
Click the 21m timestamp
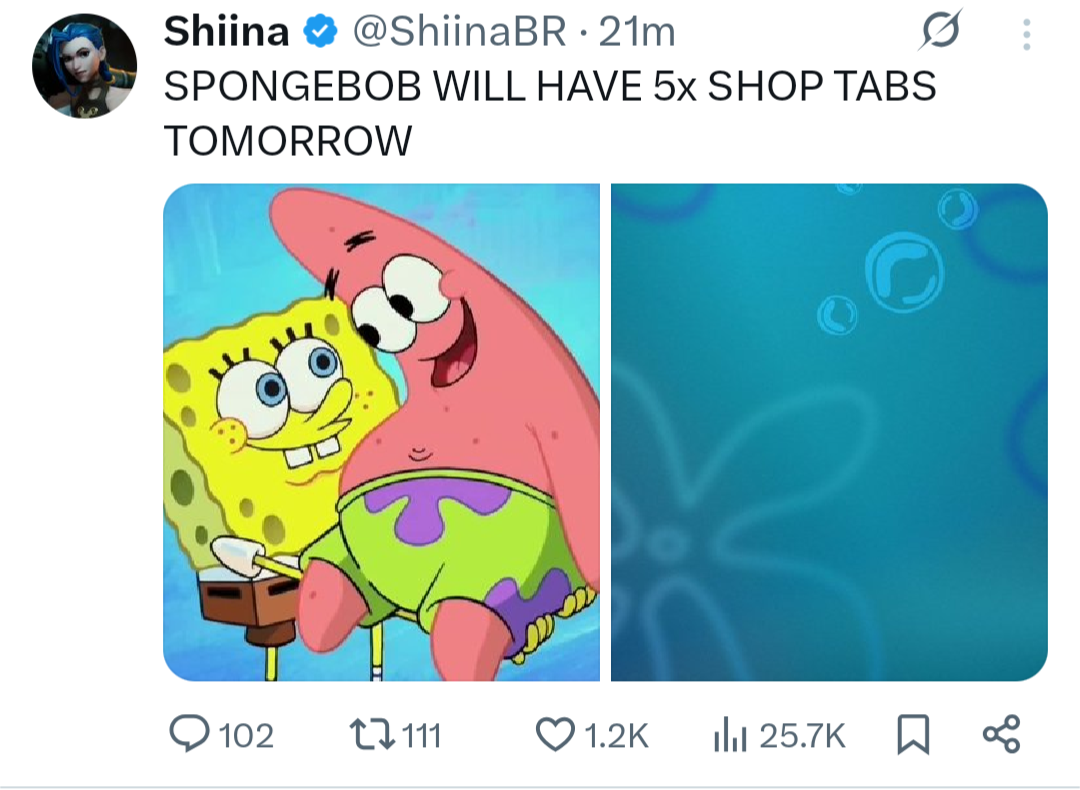click(637, 32)
